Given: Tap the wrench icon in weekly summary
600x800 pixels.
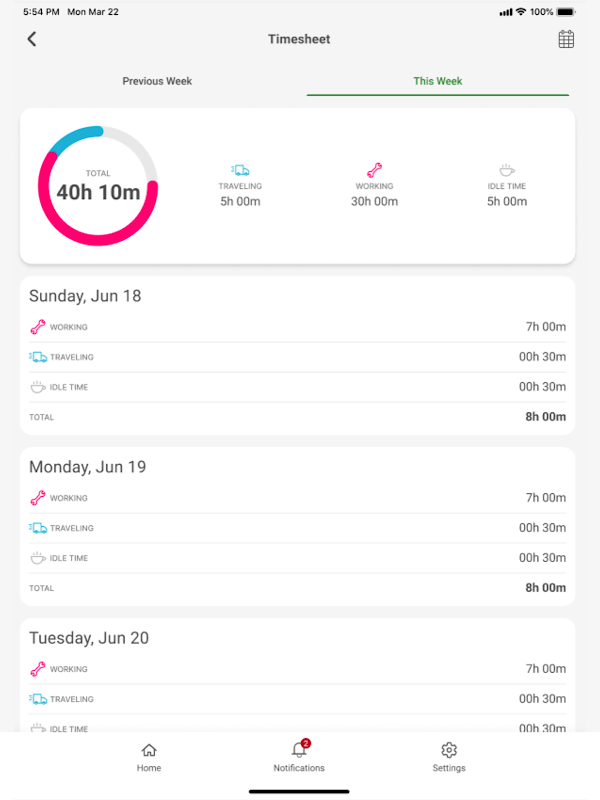Looking at the screenshot, I should [374, 171].
